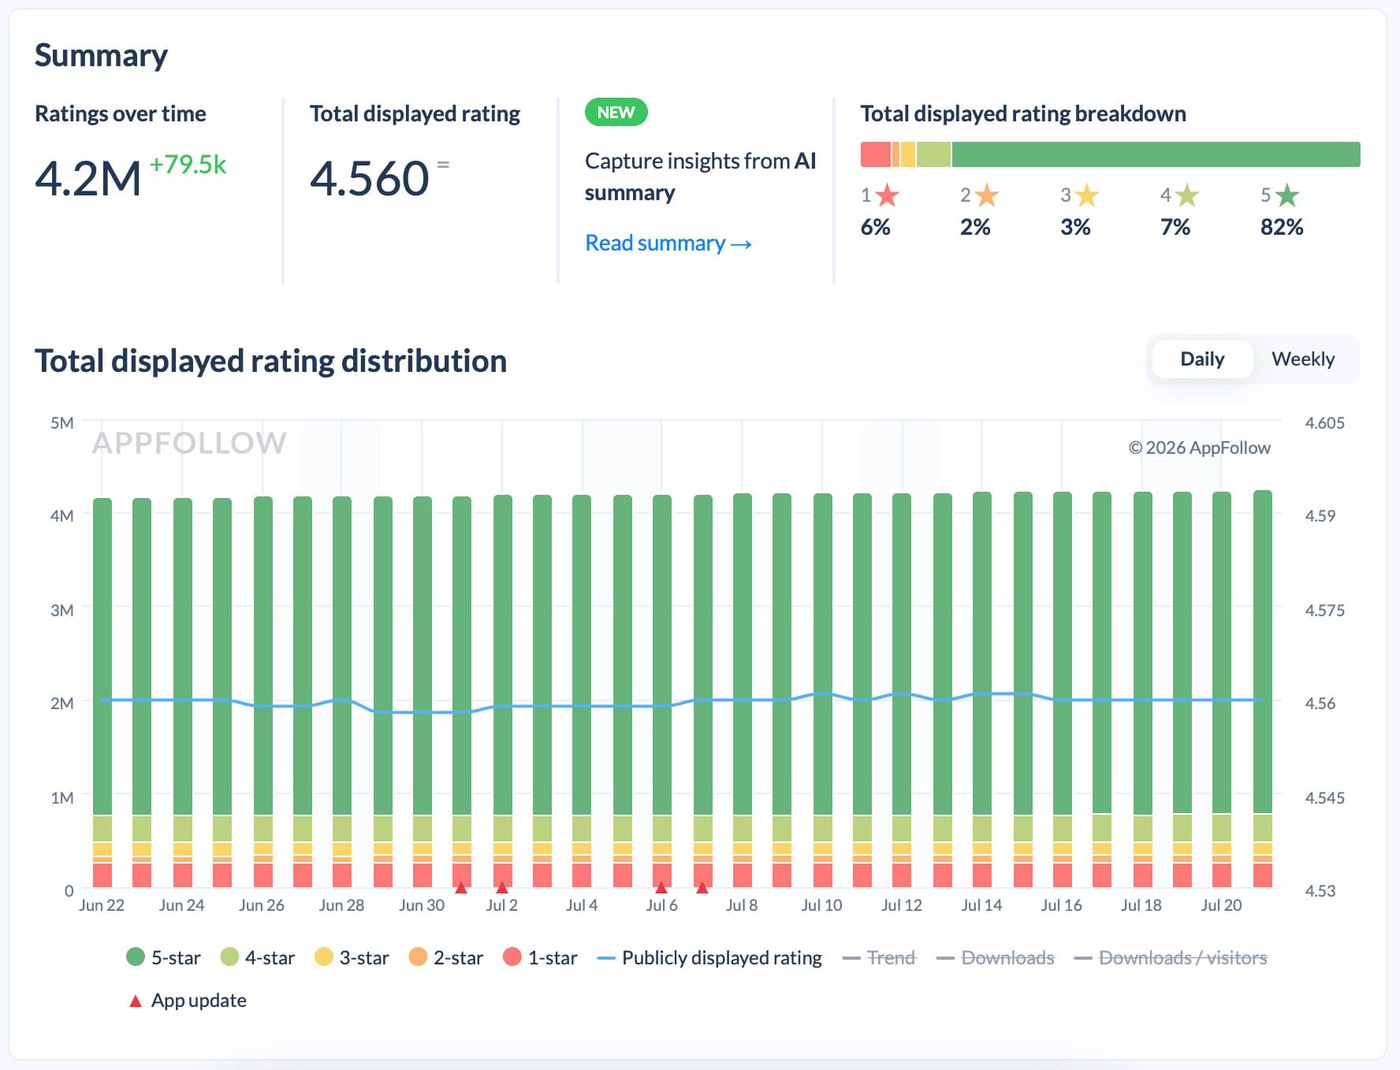Image resolution: width=1400 pixels, height=1070 pixels.
Task: Click the 4.2M ratings total
Action: click(88, 179)
